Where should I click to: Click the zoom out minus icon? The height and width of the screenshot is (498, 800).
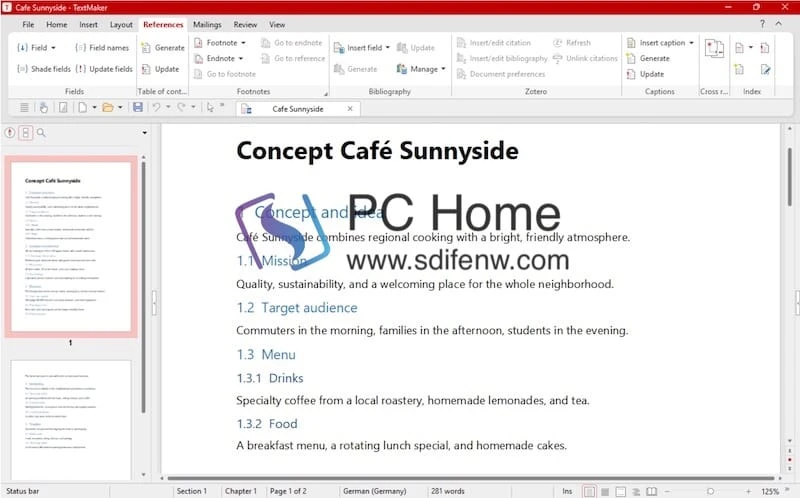pyautogui.click(x=667, y=491)
